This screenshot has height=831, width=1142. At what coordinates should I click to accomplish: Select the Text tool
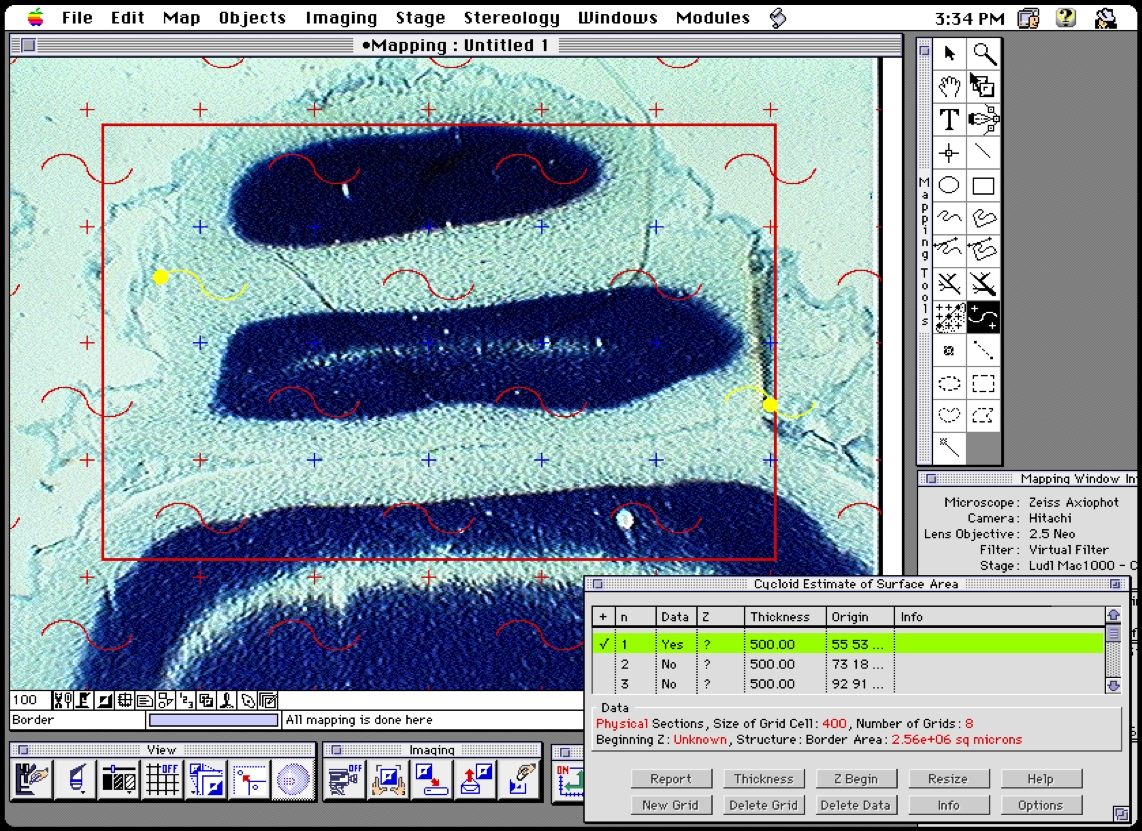click(949, 120)
